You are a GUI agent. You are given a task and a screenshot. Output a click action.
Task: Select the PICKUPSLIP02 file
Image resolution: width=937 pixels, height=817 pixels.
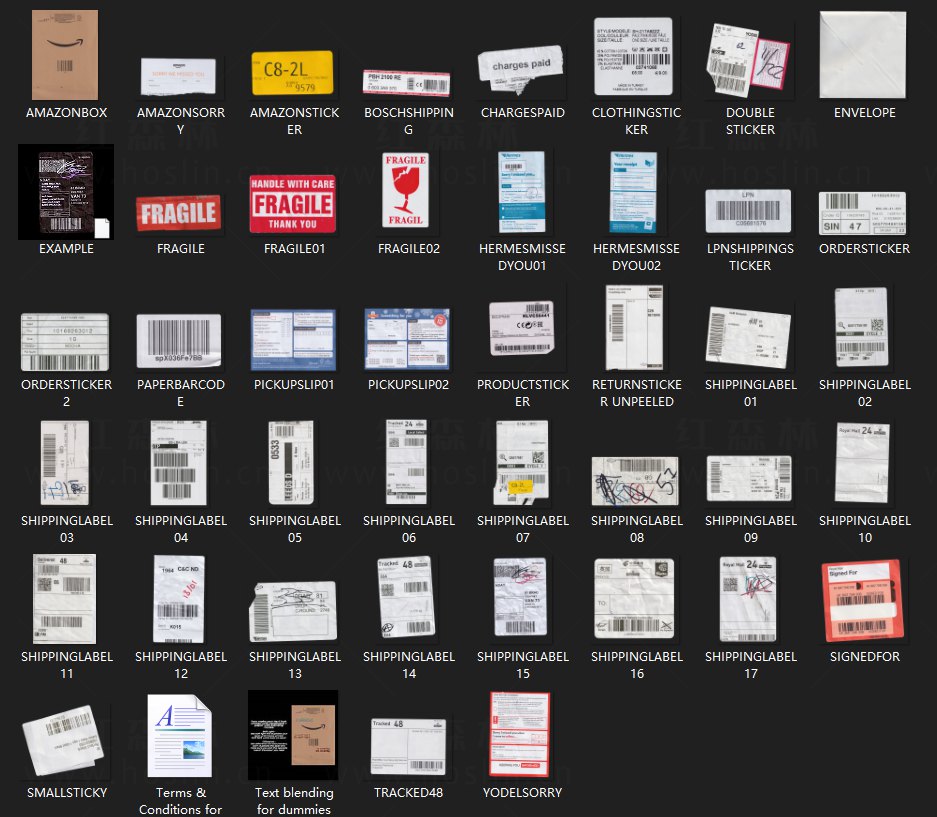click(407, 339)
